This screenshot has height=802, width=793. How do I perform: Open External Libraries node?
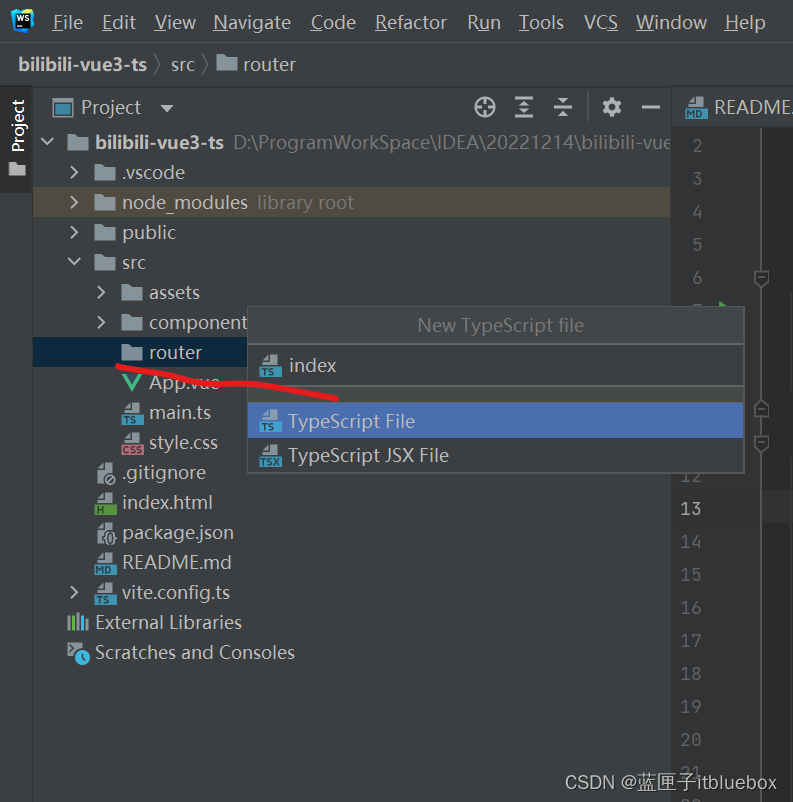pyautogui.click(x=168, y=622)
